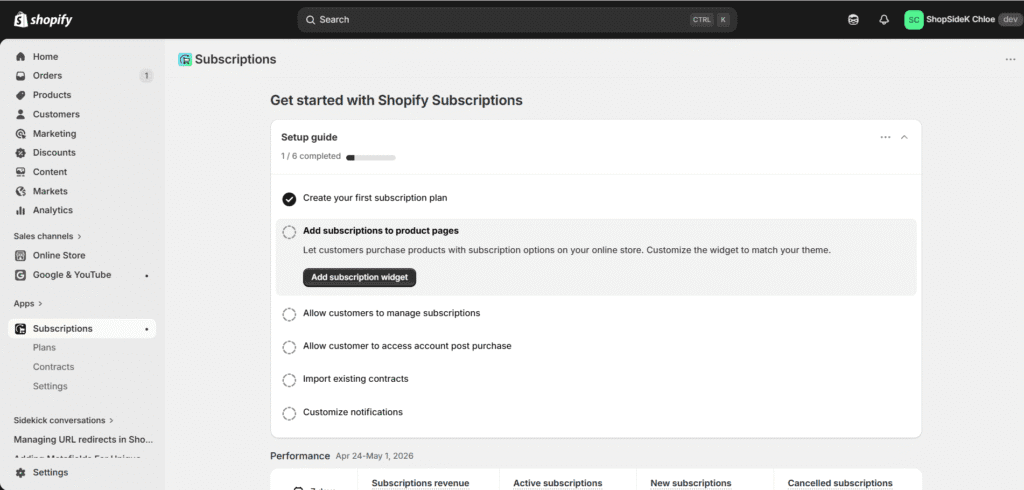Click the Analytics bar chart icon

pos(20,210)
